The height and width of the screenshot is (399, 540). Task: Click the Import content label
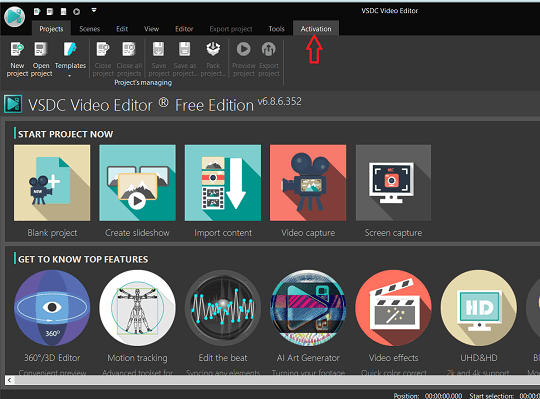[x=223, y=233]
